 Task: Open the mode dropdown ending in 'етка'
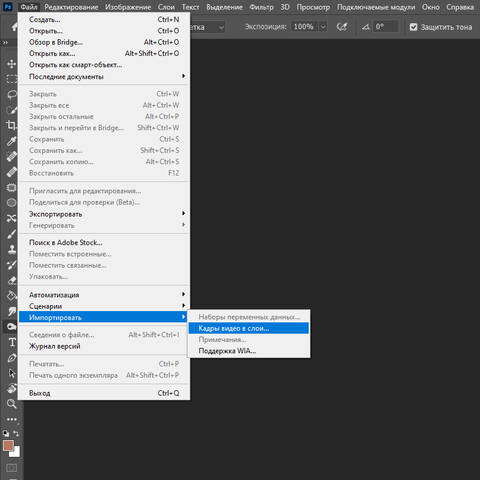click(207, 27)
